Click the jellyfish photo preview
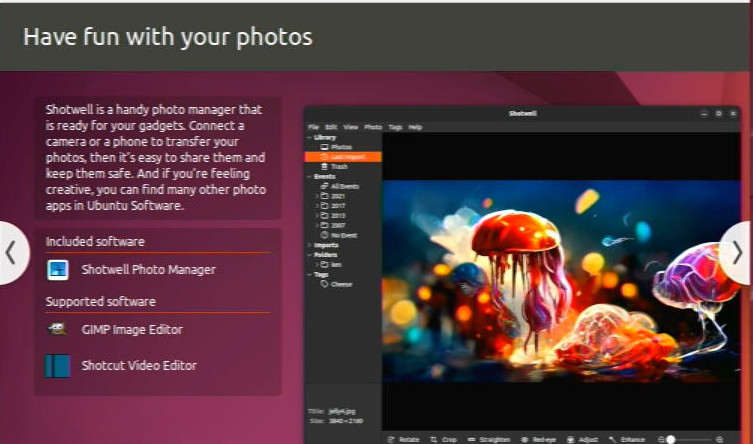The width and height of the screenshot is (753, 444). (560, 280)
